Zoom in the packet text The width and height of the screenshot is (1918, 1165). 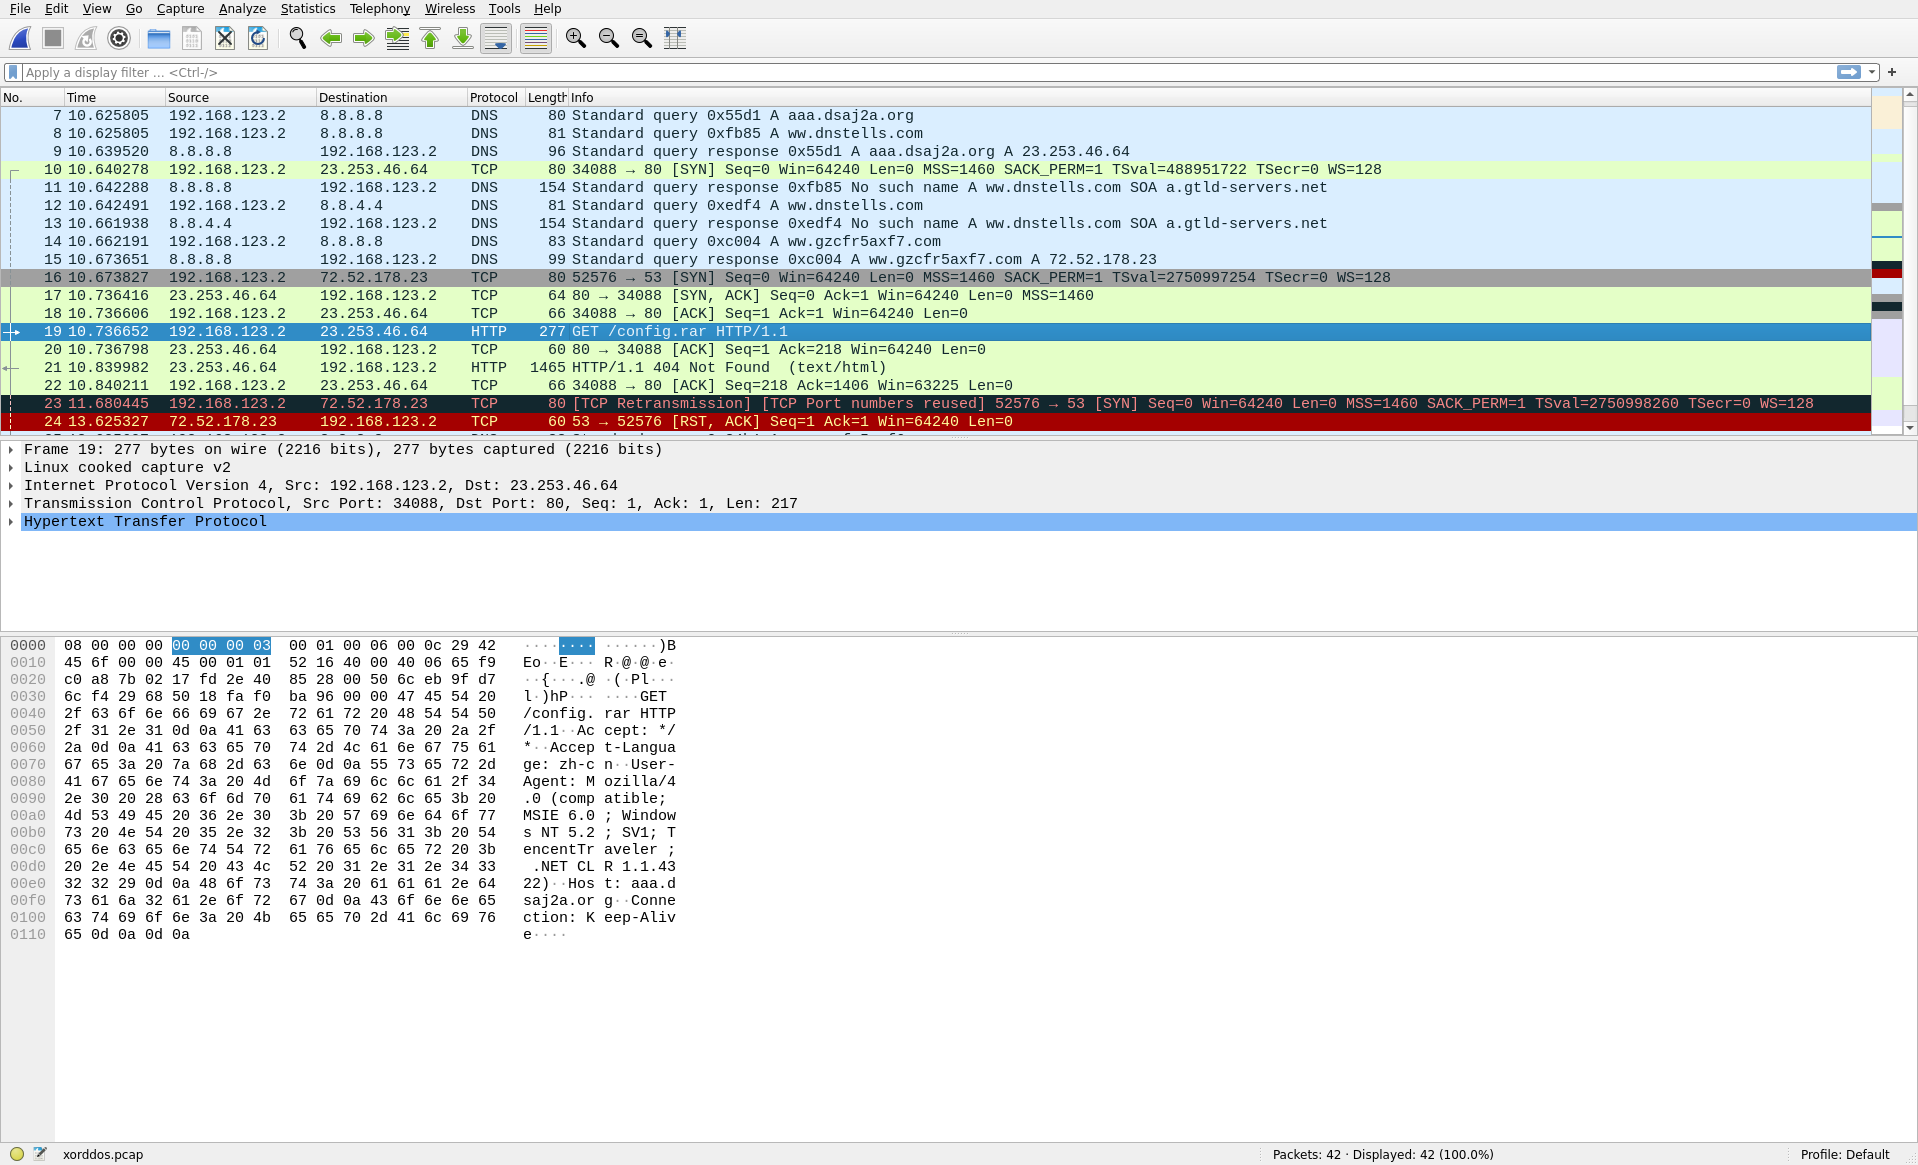(x=576, y=38)
